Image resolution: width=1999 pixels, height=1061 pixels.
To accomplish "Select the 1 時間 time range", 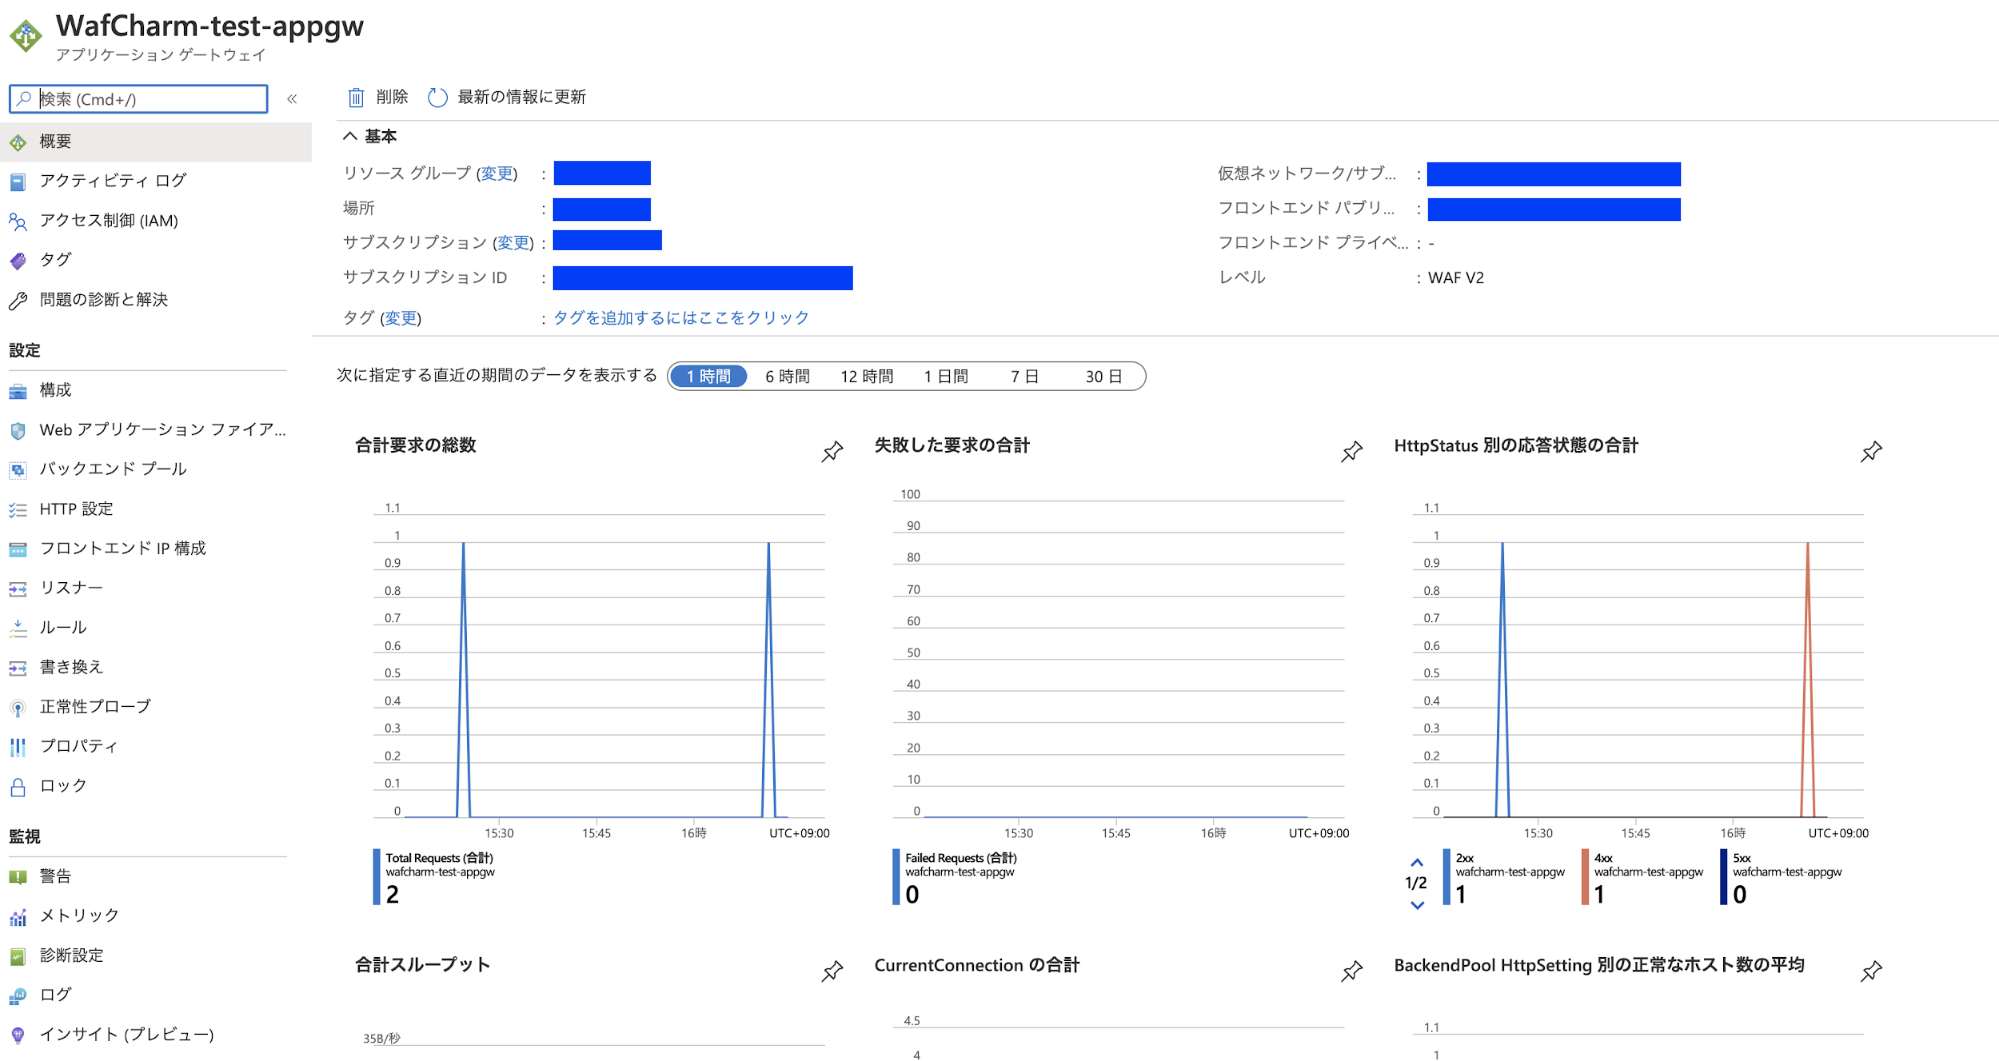I will (708, 377).
